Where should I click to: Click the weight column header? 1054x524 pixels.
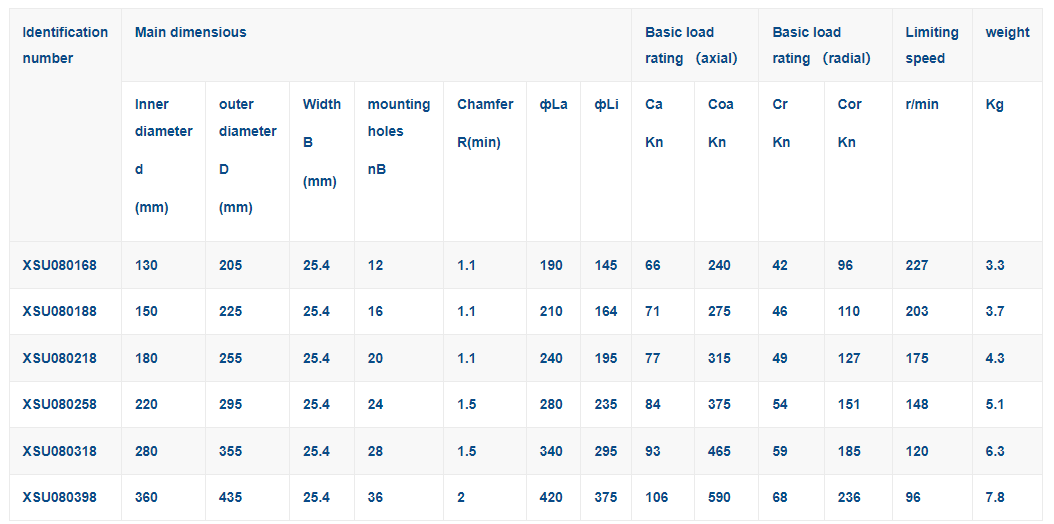[x=1007, y=32]
